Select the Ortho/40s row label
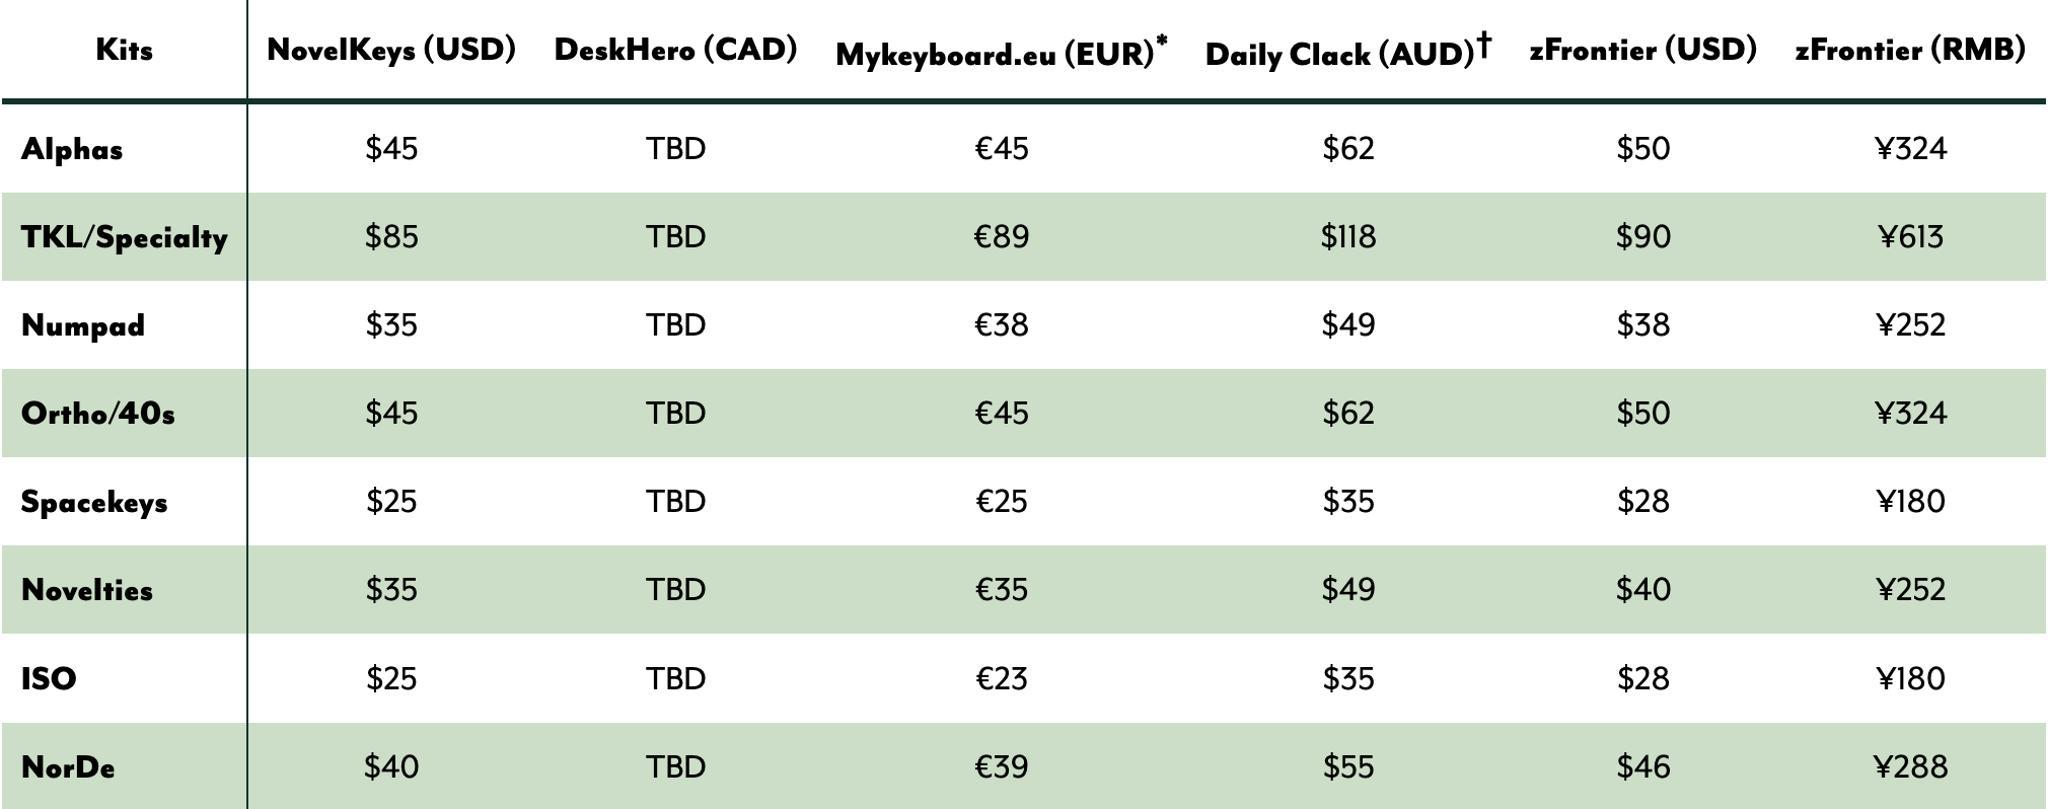Screen dimensions: 2048x809 point(98,413)
